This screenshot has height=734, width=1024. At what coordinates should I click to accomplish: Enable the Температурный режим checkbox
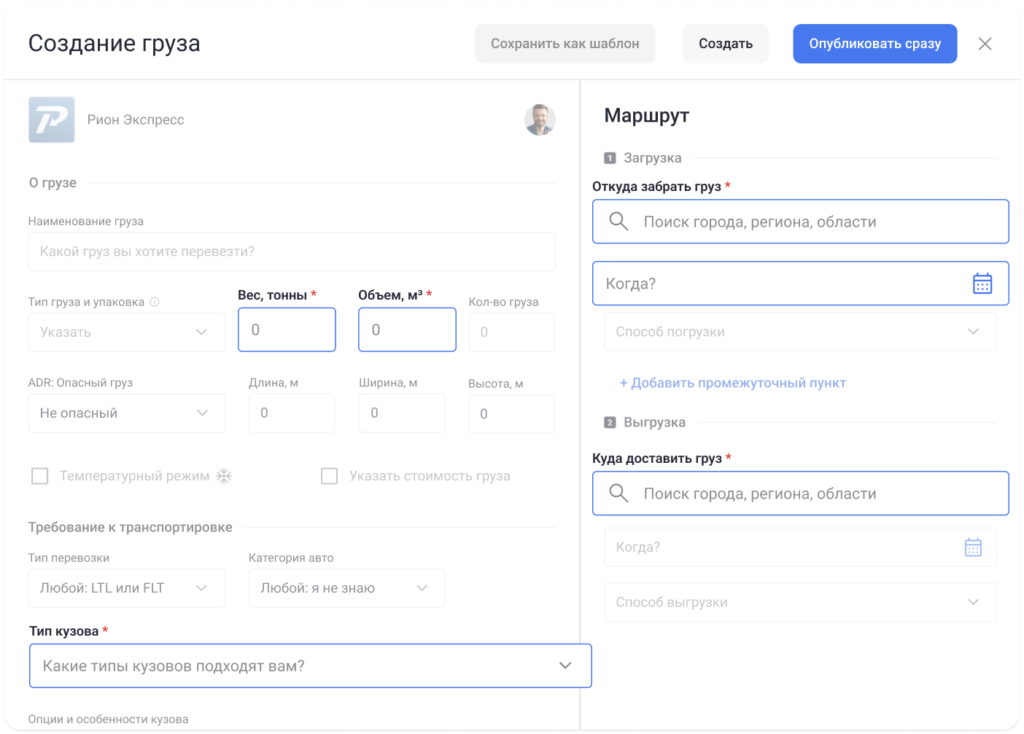pyautogui.click(x=40, y=476)
